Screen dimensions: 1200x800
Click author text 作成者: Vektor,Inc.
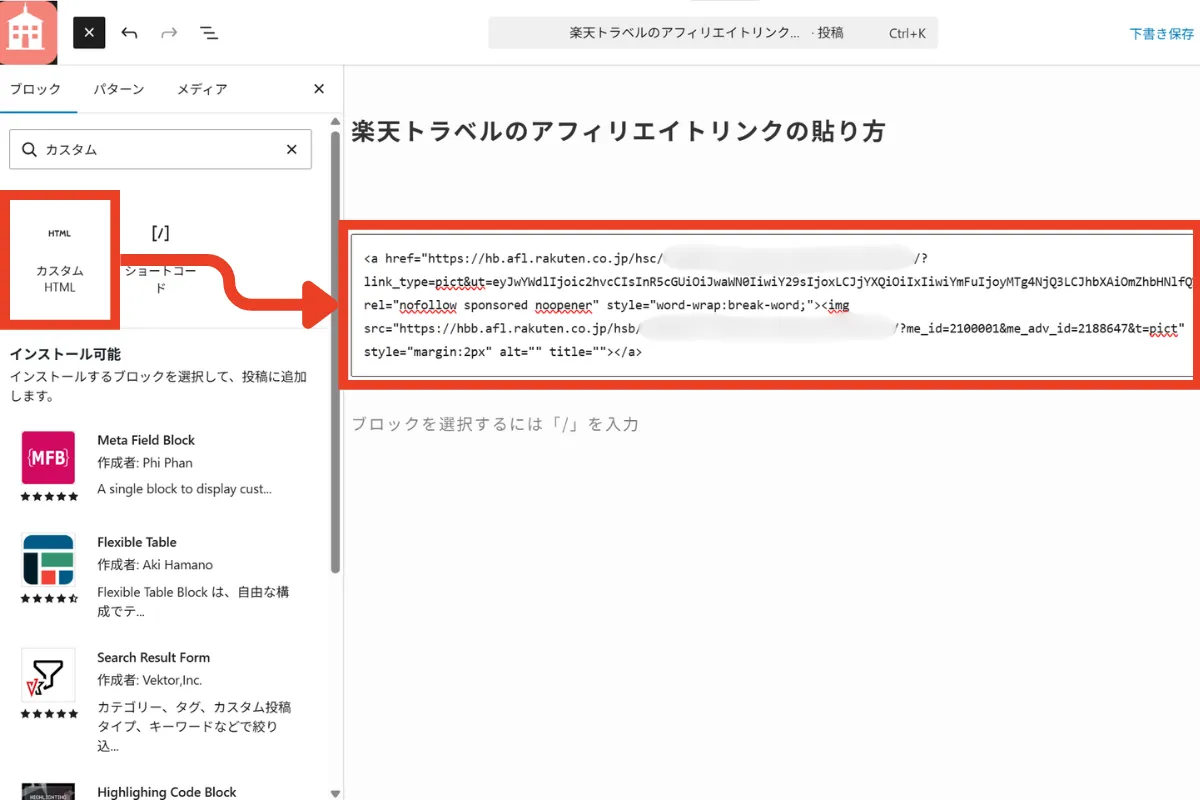pos(150,680)
